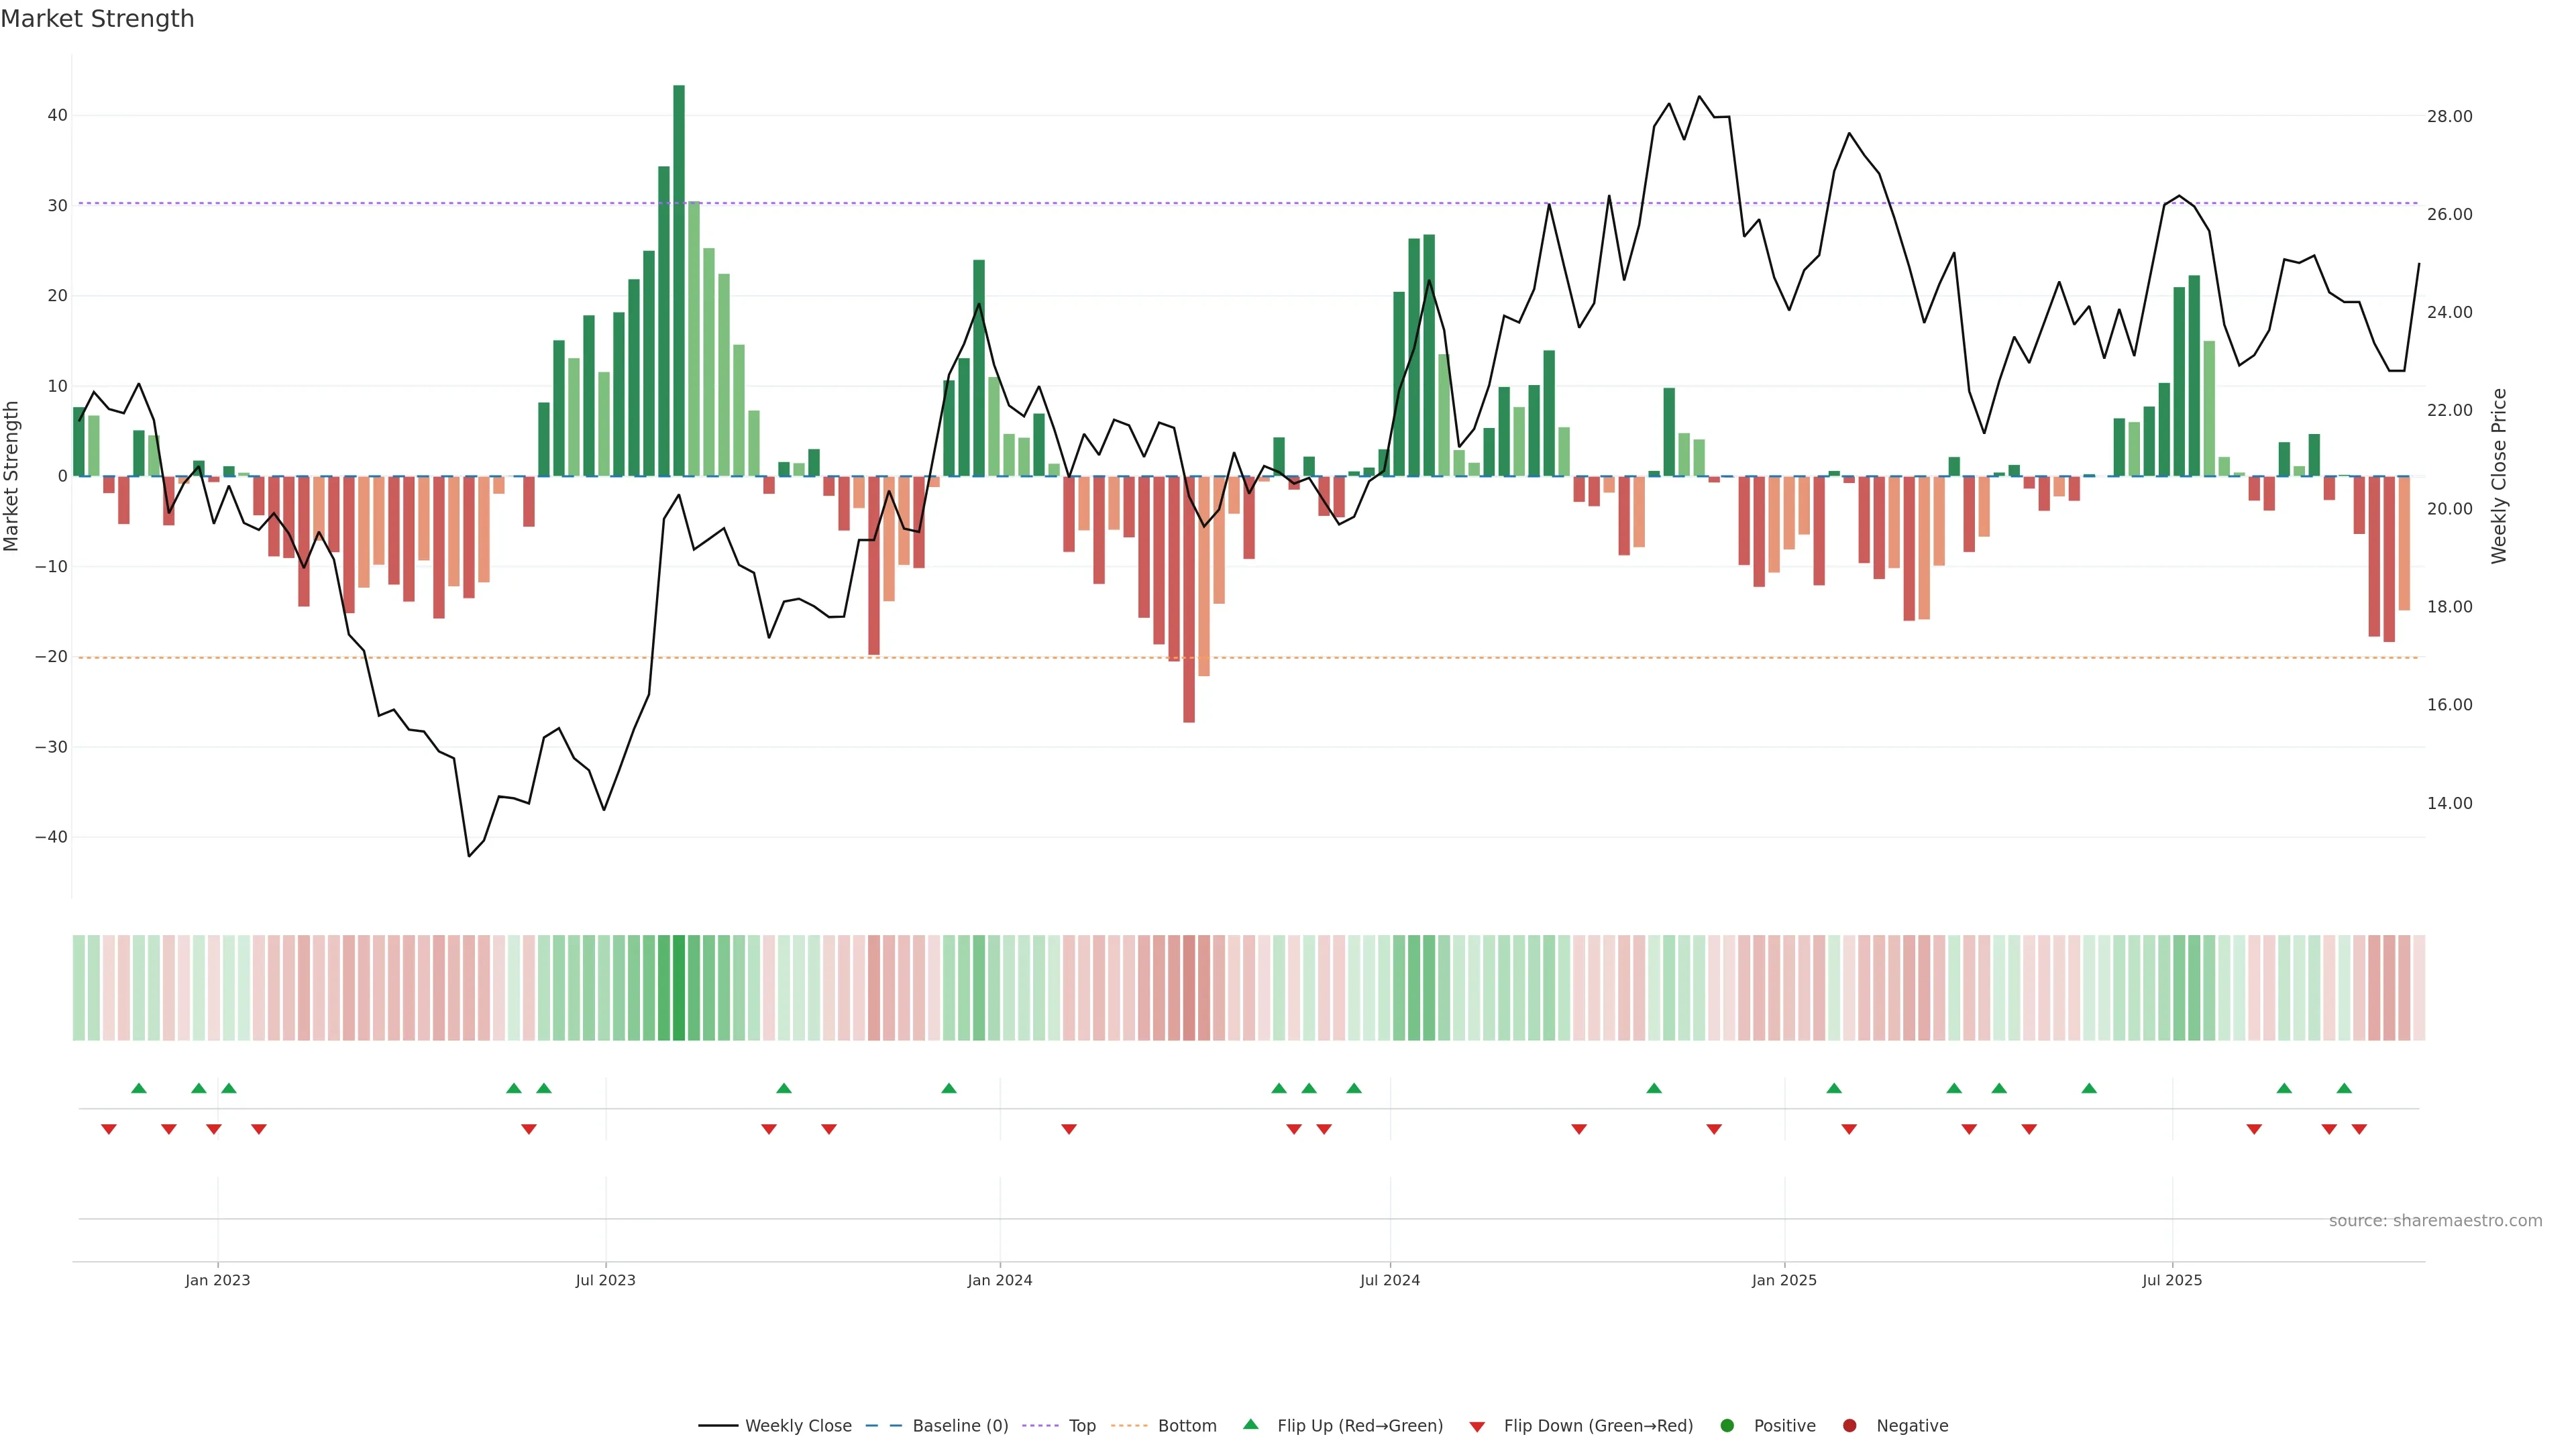Screen dimensions: 2576x1449
Task: Click the Flip Down red triangle legend icon
Action: click(x=1477, y=1427)
